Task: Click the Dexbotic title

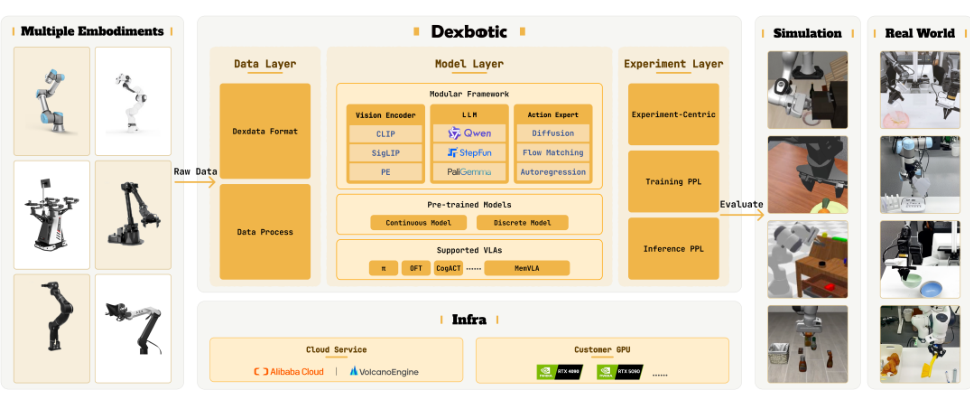Action: [x=469, y=32]
